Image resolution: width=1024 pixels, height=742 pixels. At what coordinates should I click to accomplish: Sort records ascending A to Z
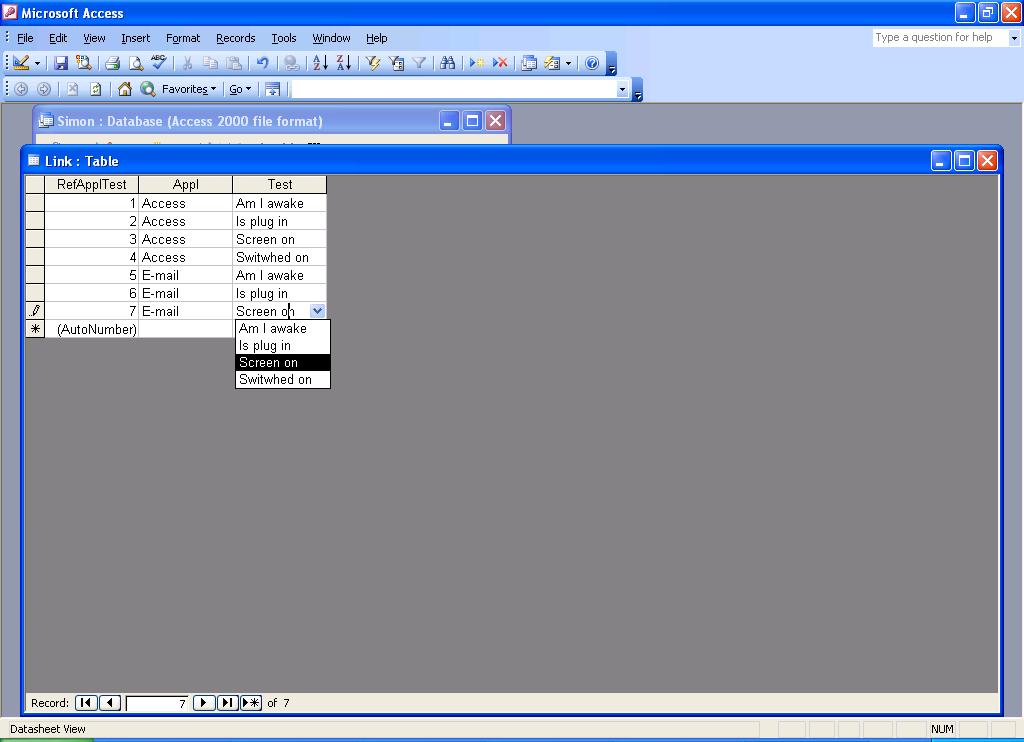pos(320,63)
